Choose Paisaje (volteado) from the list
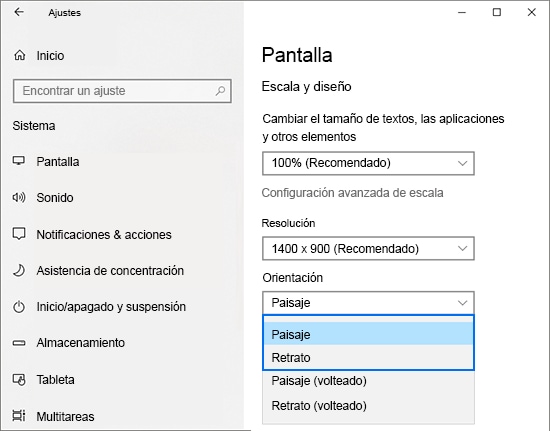Screen dimensions: 550x431 tap(368, 381)
